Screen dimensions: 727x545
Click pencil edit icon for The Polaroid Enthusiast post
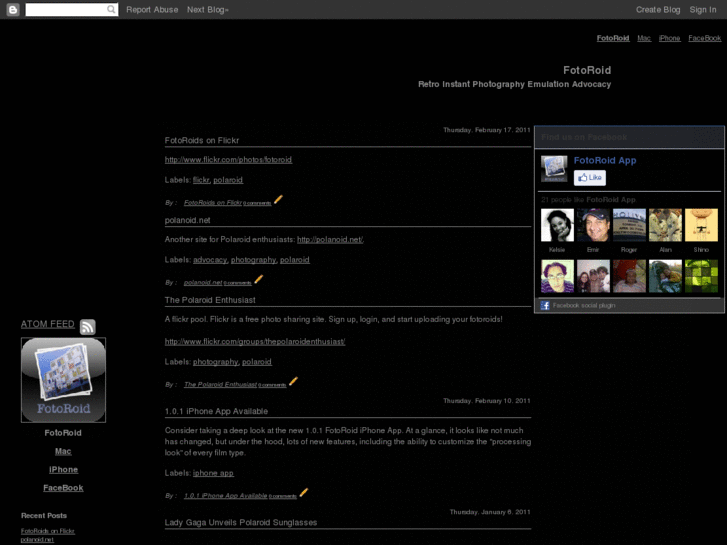click(293, 381)
